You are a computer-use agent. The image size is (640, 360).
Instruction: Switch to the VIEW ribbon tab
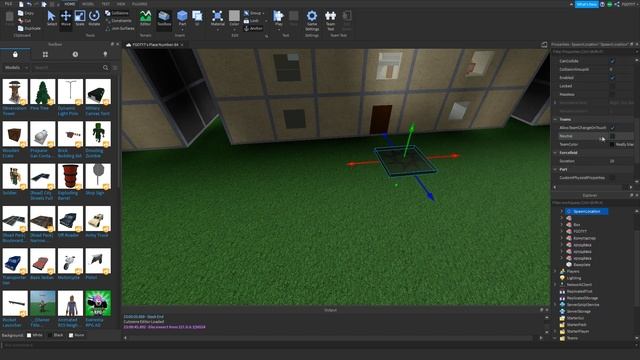[121, 4]
